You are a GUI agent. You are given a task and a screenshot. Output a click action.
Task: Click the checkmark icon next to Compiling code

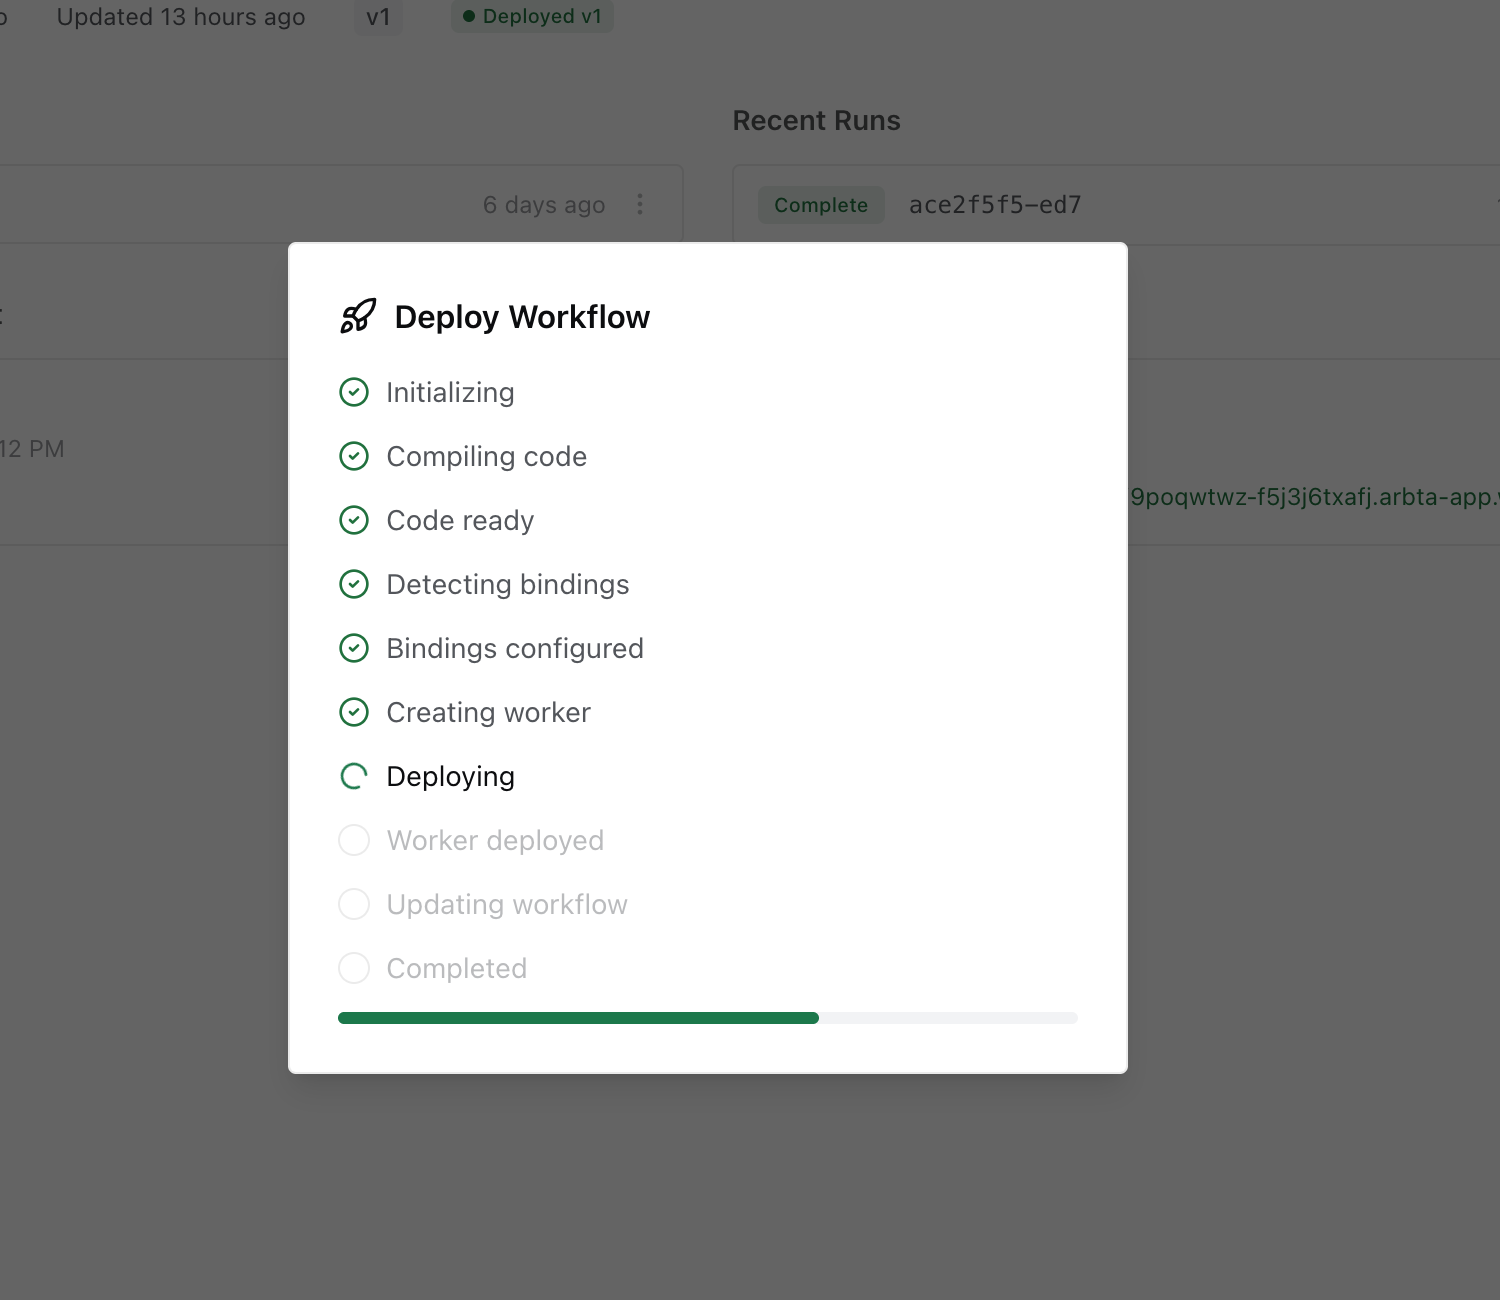354,456
